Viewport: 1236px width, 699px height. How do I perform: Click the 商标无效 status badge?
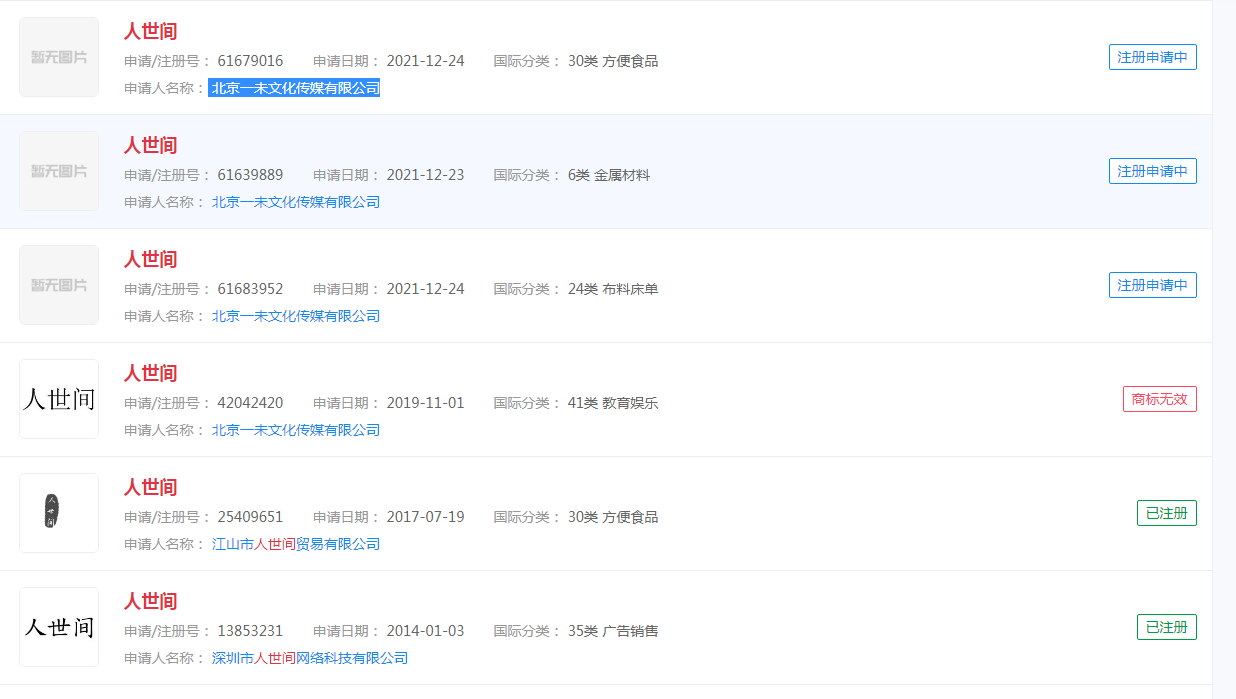pyautogui.click(x=1160, y=399)
